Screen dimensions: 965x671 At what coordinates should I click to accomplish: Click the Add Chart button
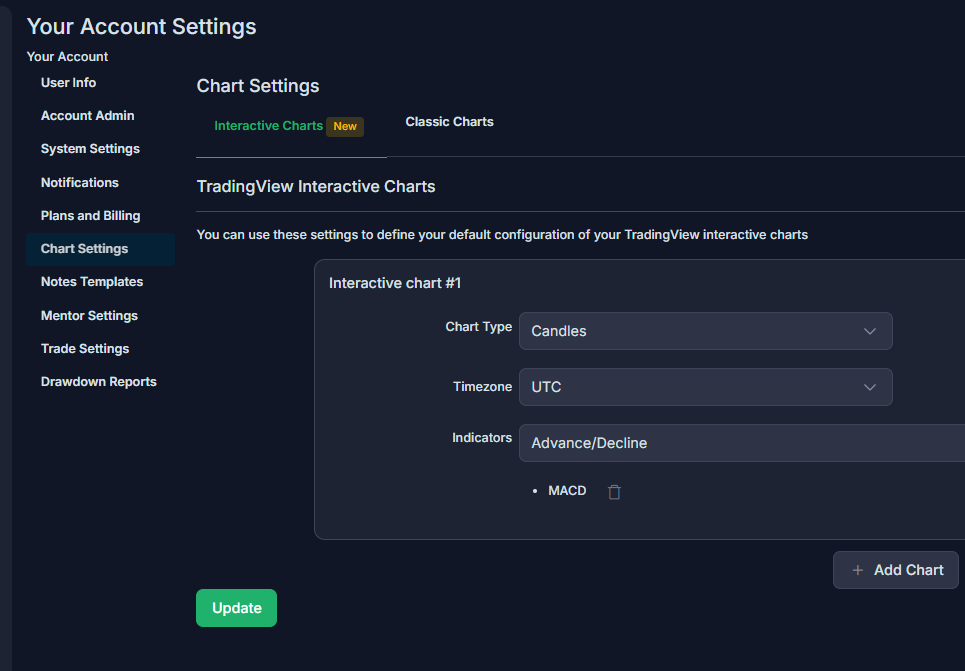point(895,570)
